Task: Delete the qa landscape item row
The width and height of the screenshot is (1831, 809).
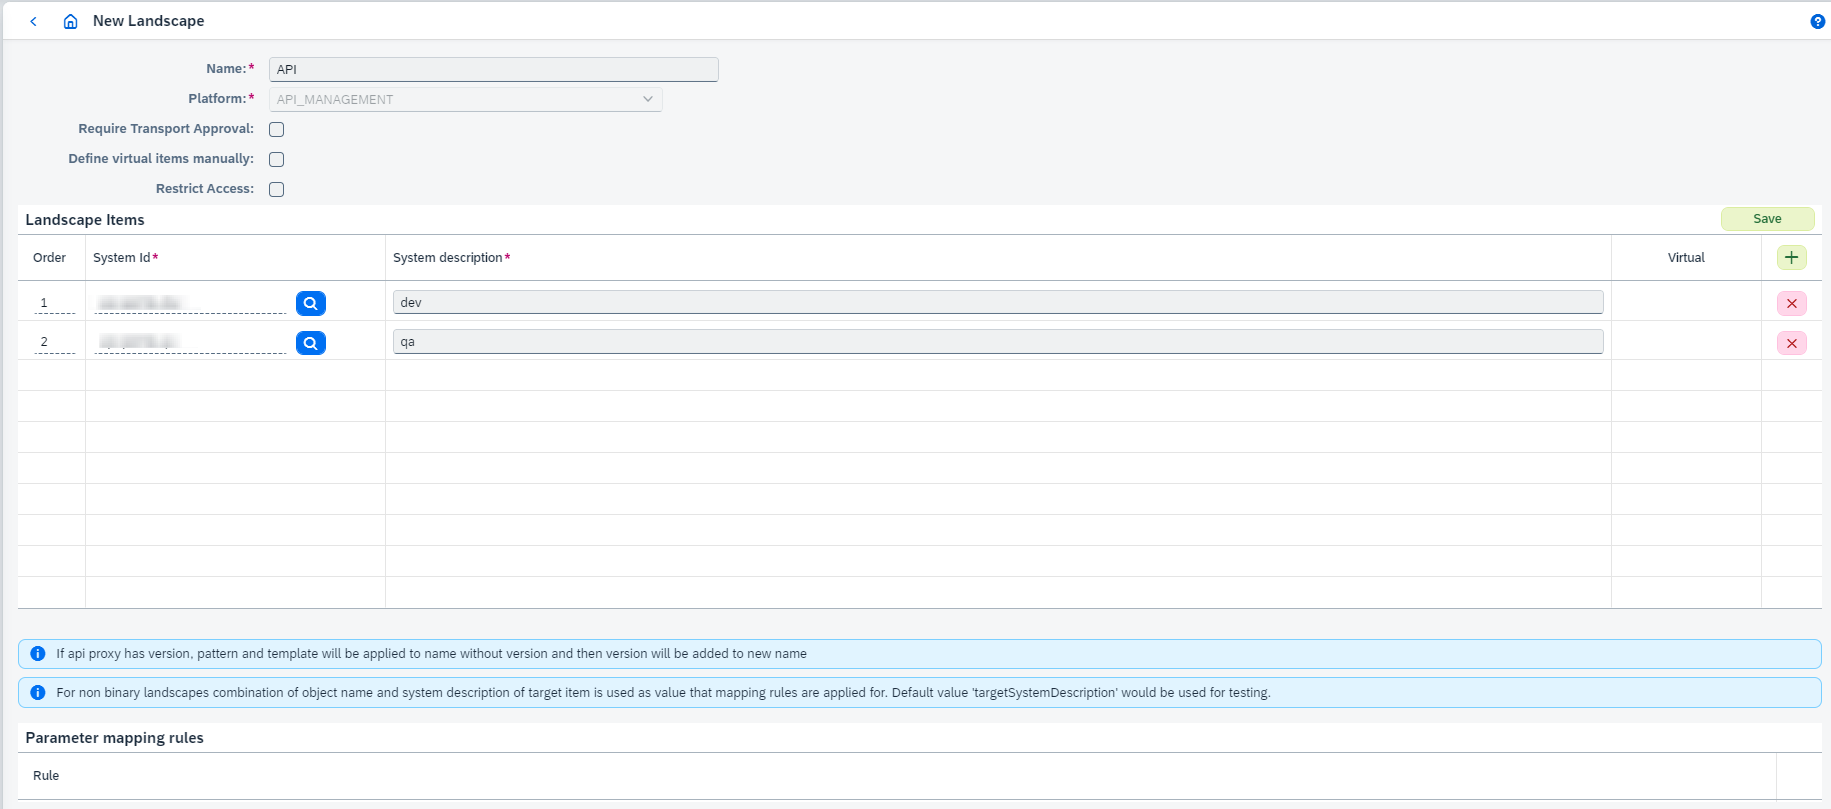Action: [x=1791, y=343]
